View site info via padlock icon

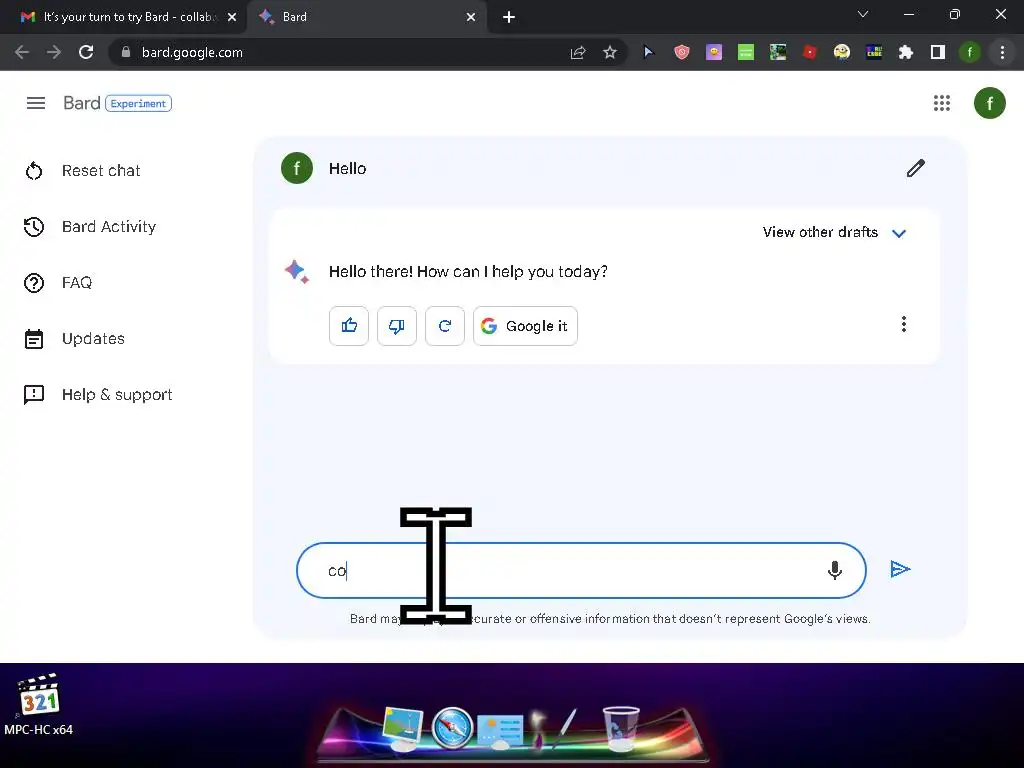coord(126,52)
